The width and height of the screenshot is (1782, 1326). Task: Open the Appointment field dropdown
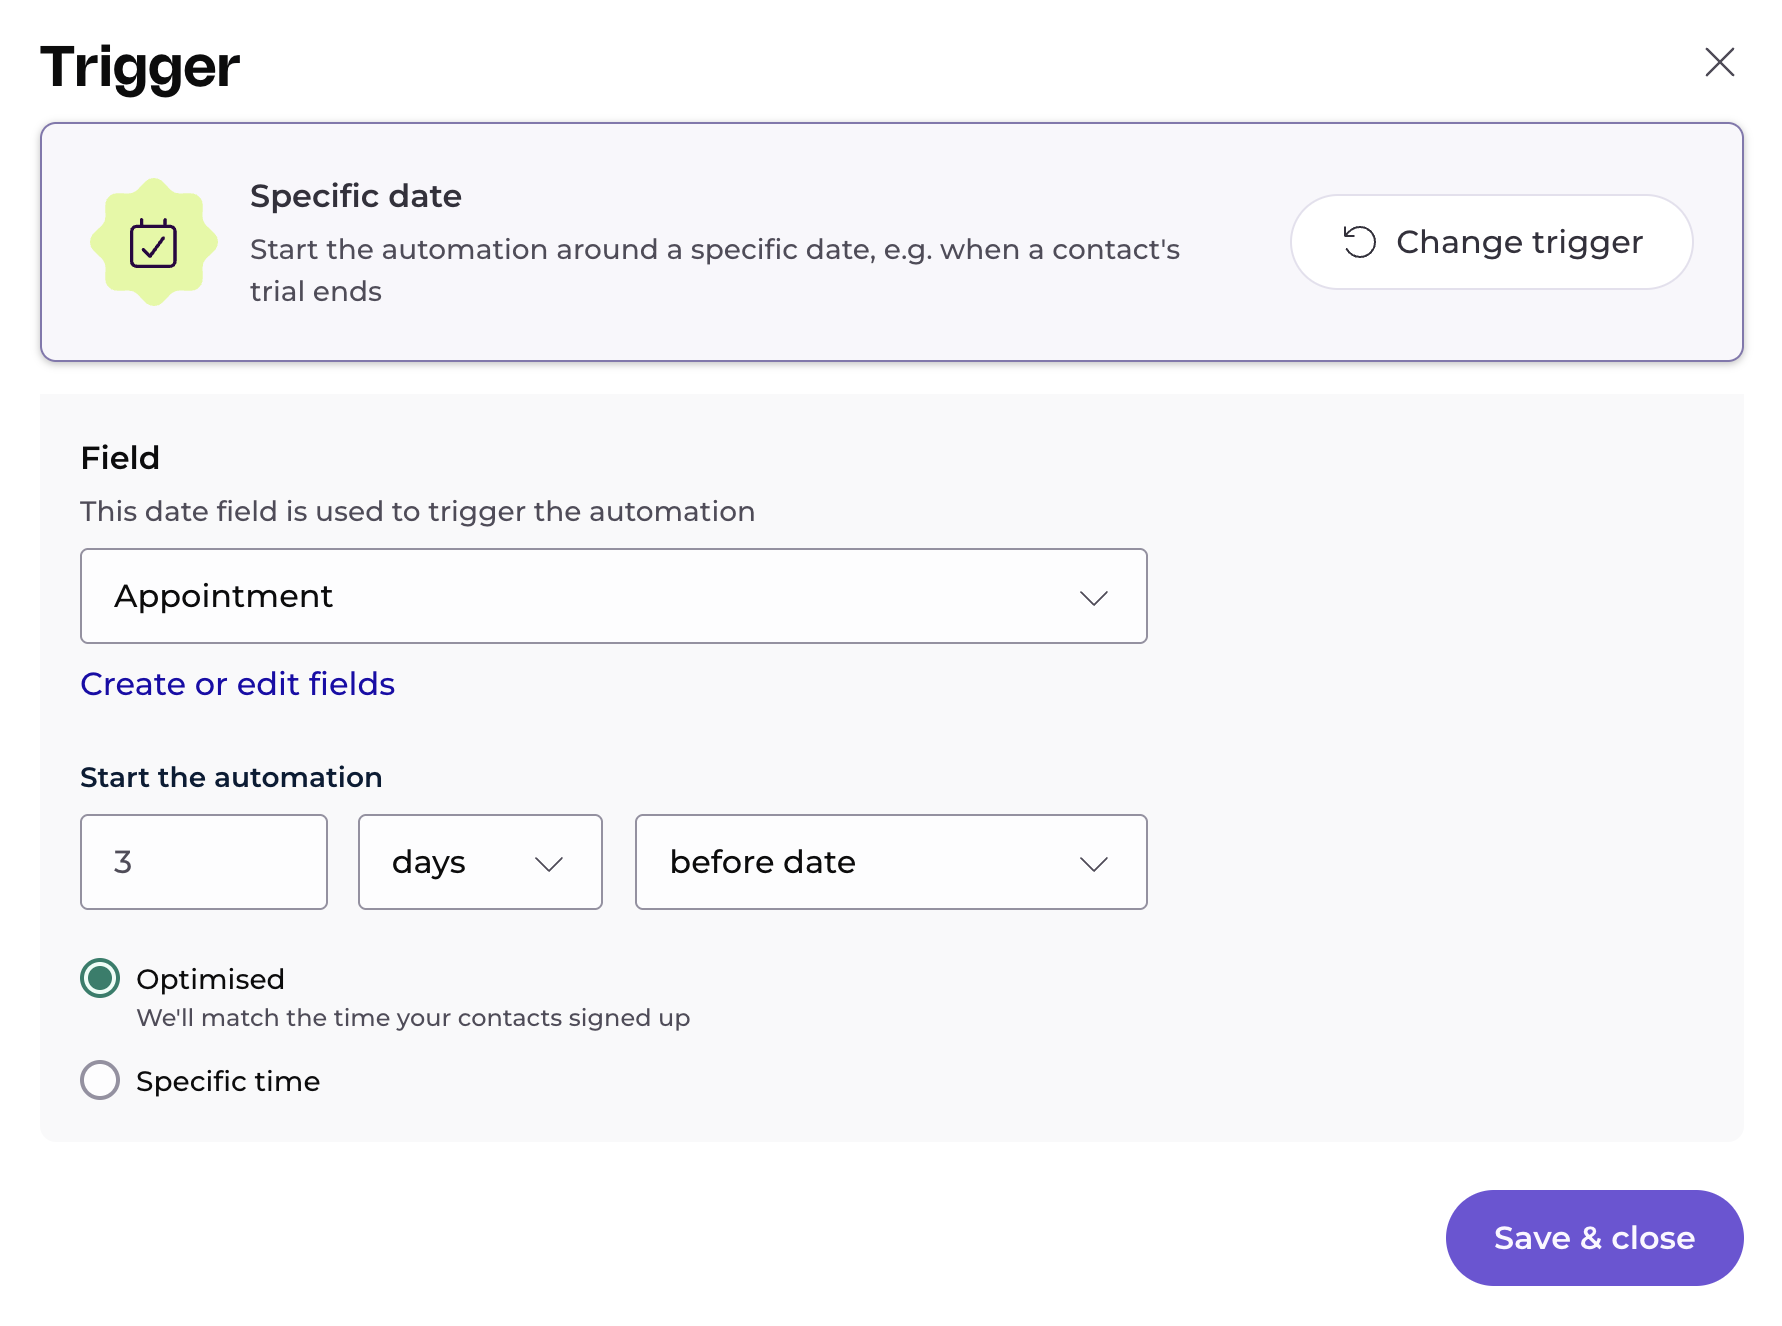[613, 596]
